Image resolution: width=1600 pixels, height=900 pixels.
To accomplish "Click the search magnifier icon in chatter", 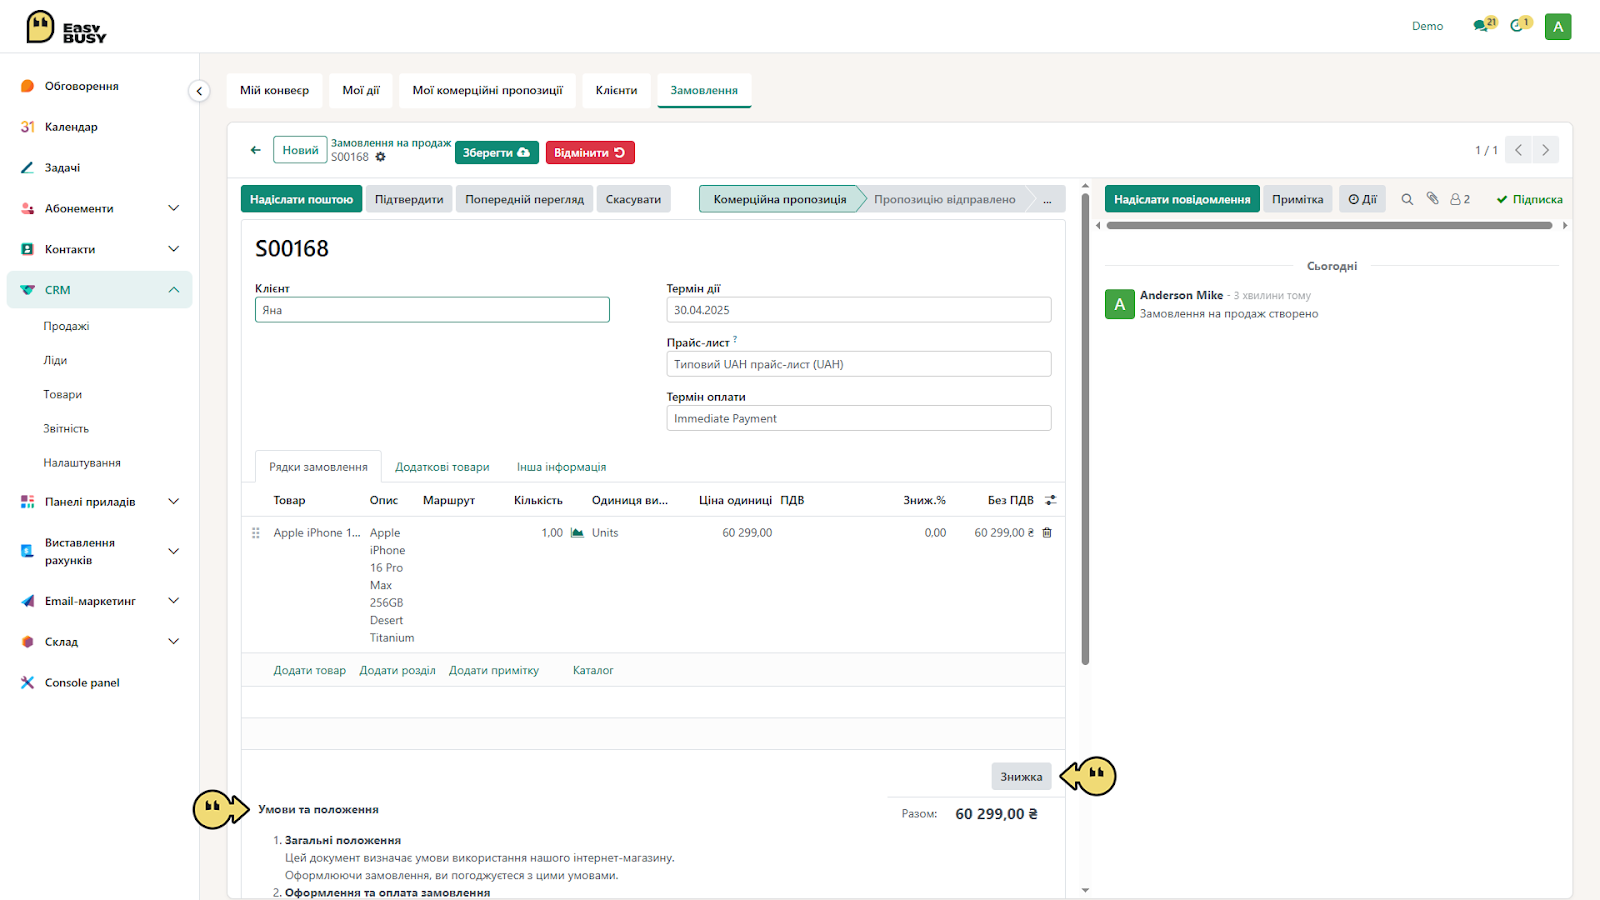I will click(1407, 199).
